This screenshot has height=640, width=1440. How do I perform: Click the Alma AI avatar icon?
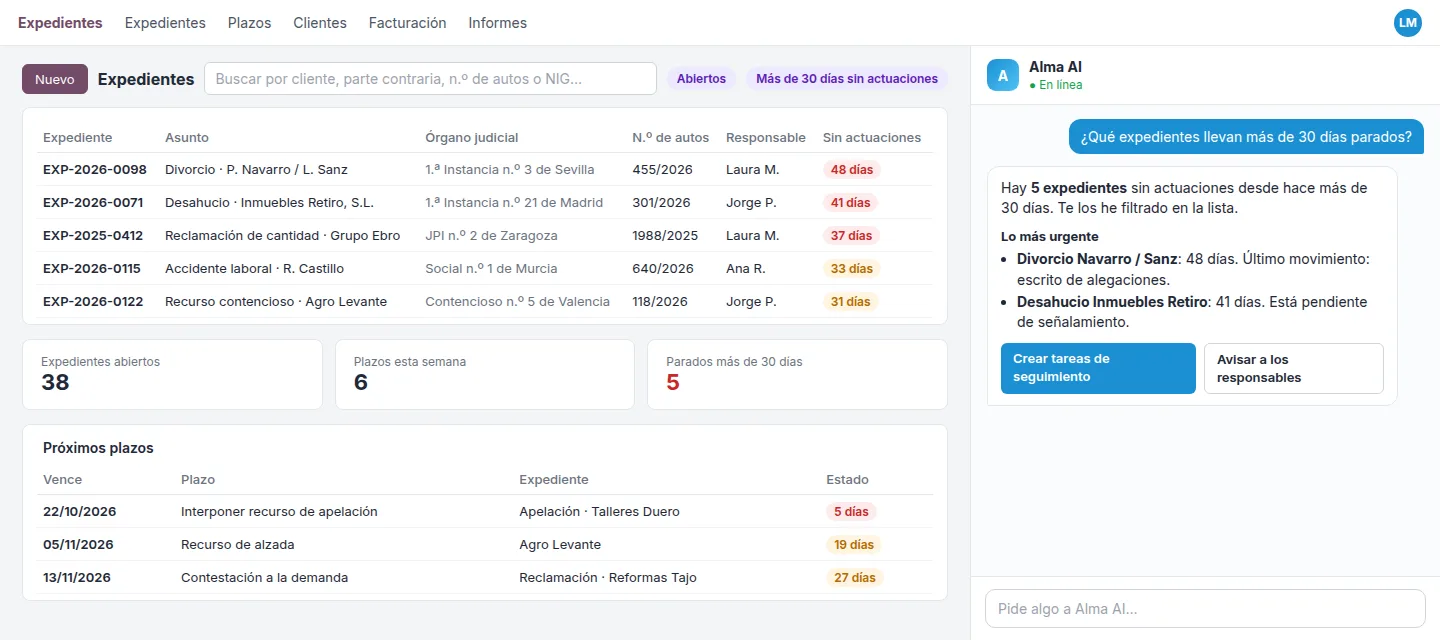[1003, 75]
